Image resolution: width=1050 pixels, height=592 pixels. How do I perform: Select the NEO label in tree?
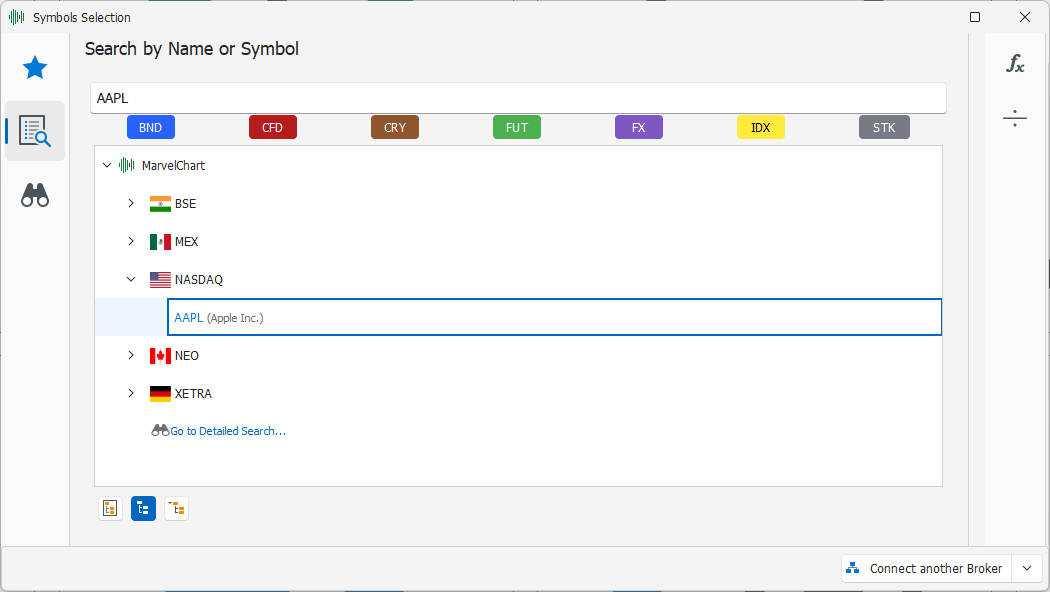click(187, 356)
